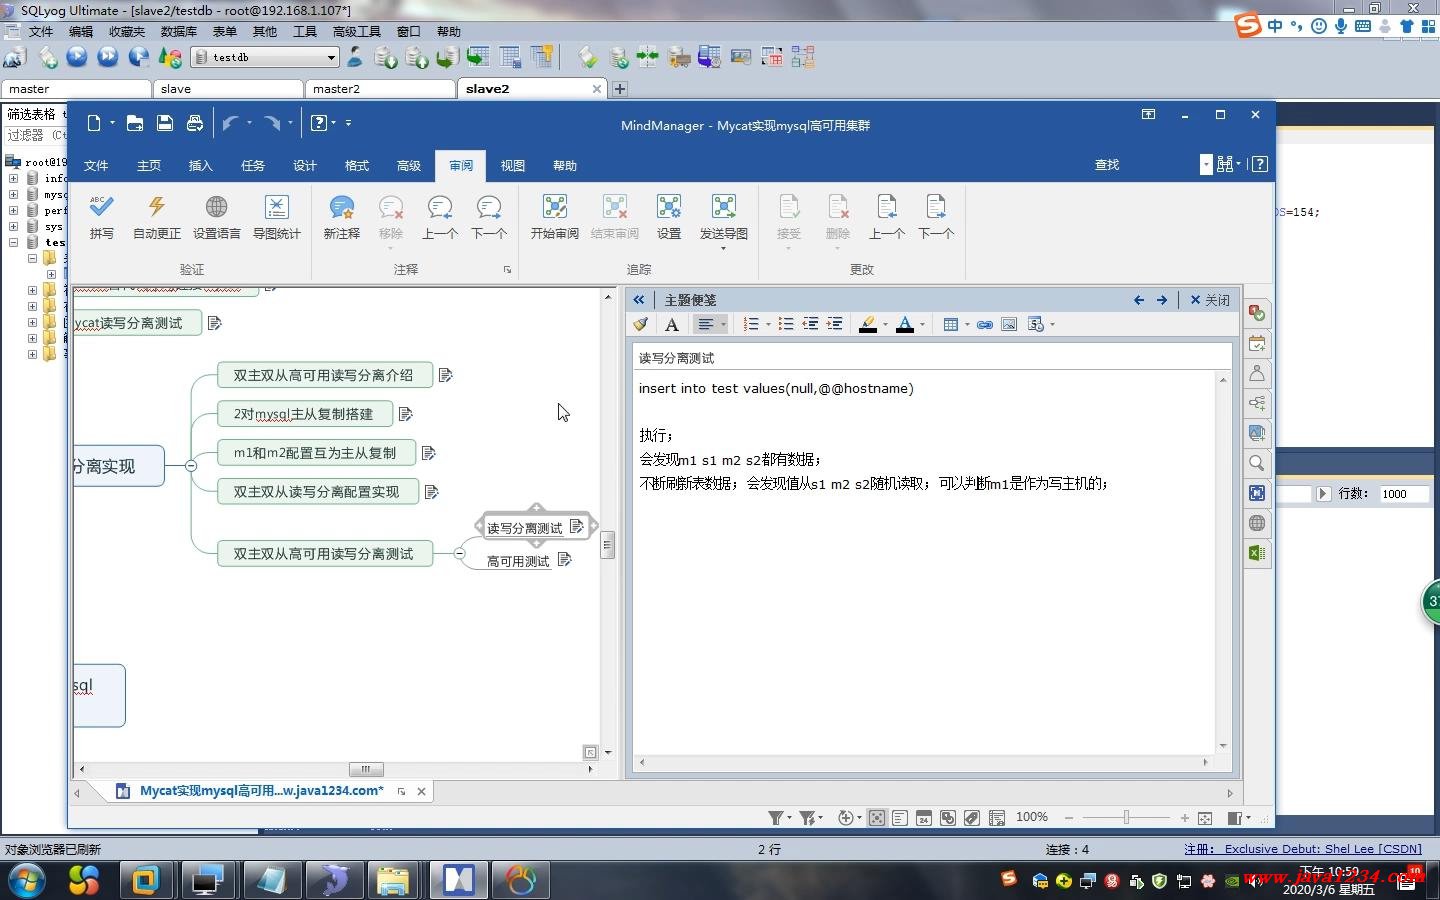
Task: Click the 关闭 (Close) button of the notes panel
Action: click(1210, 299)
